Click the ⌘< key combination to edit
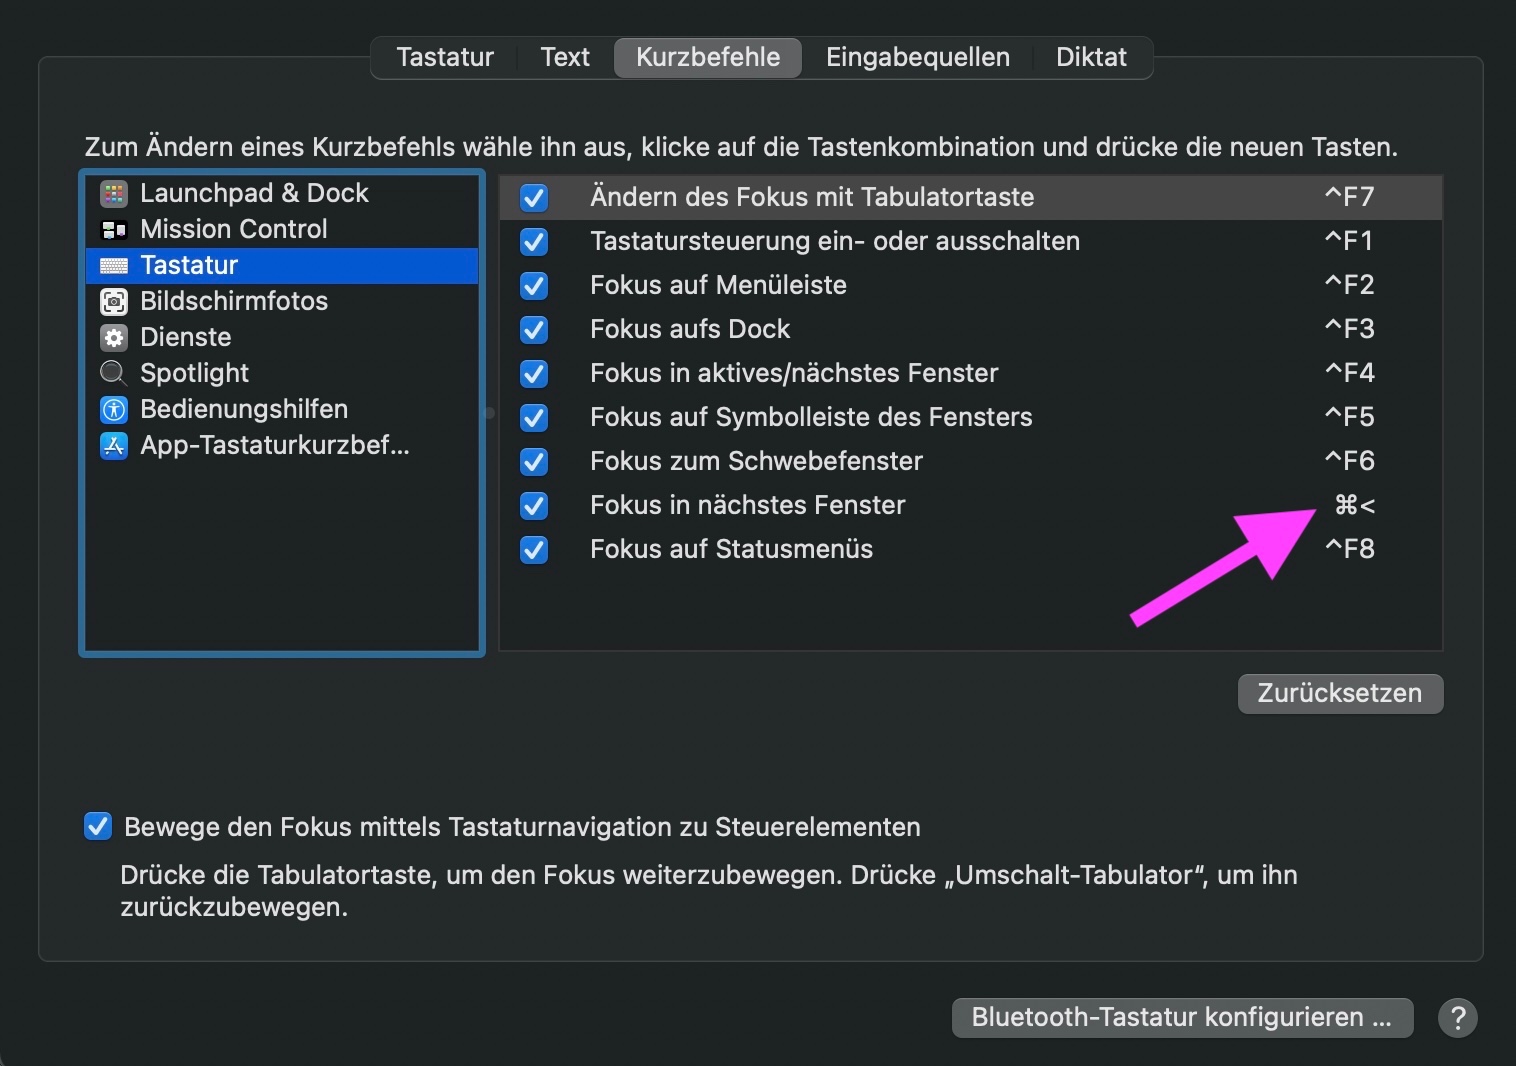The height and width of the screenshot is (1066, 1516). [x=1354, y=505]
